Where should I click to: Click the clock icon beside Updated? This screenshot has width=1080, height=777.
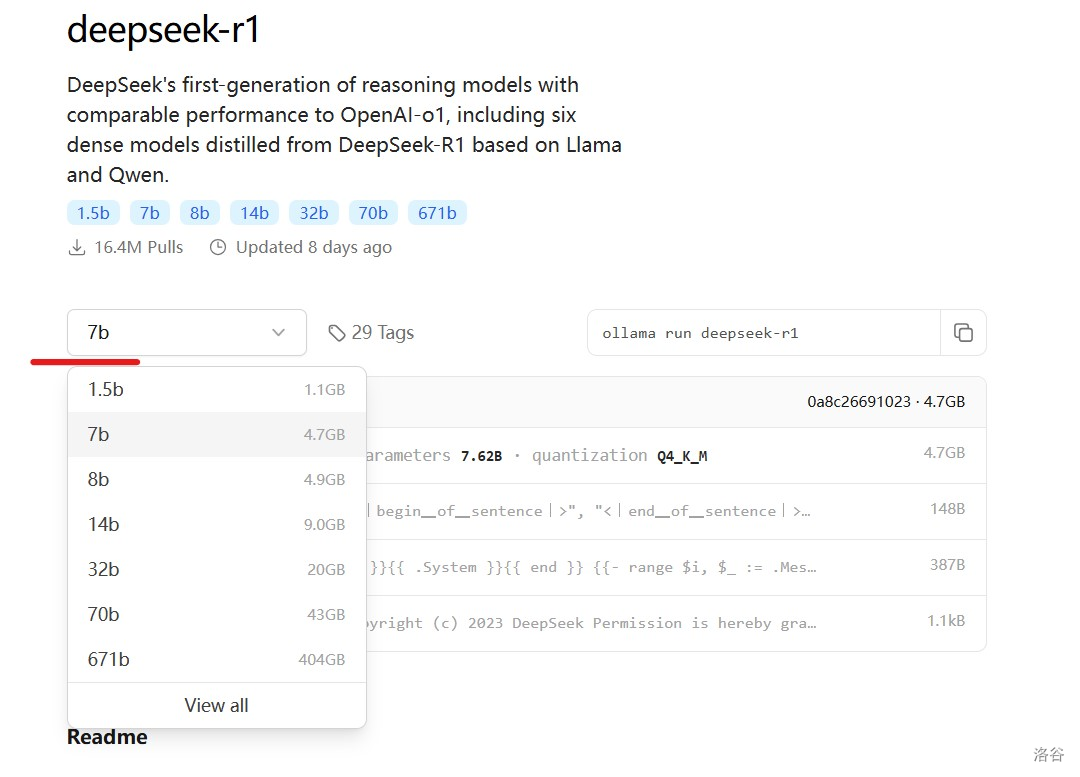218,247
